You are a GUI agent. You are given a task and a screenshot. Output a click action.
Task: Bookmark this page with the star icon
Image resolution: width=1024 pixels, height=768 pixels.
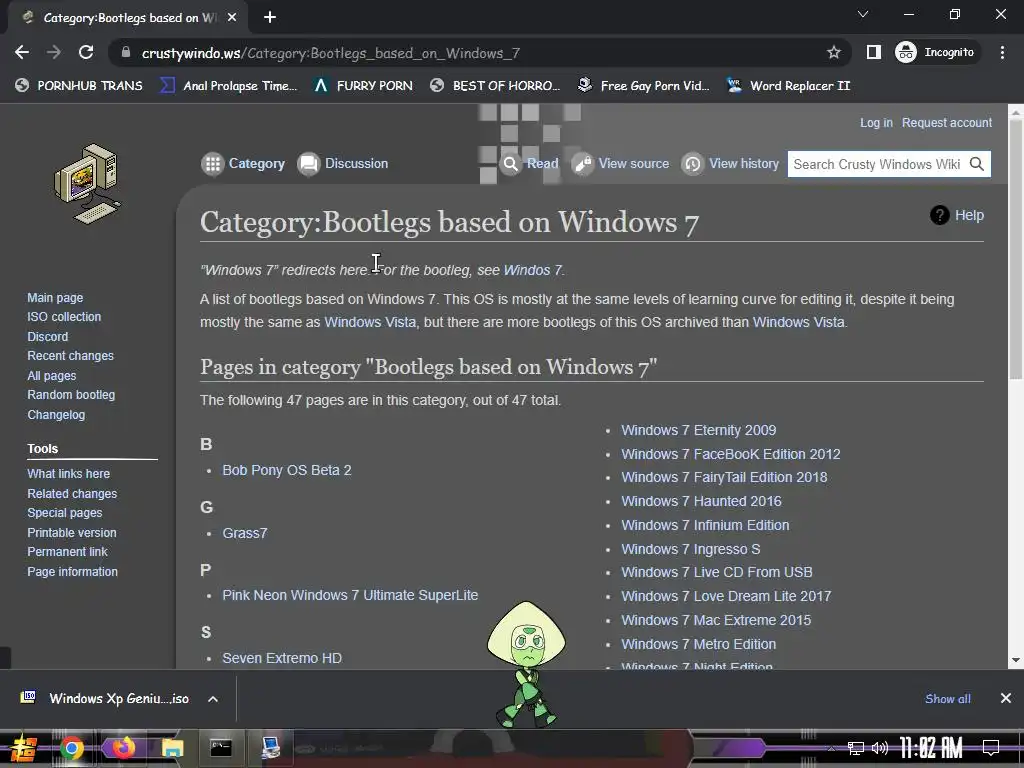click(833, 52)
